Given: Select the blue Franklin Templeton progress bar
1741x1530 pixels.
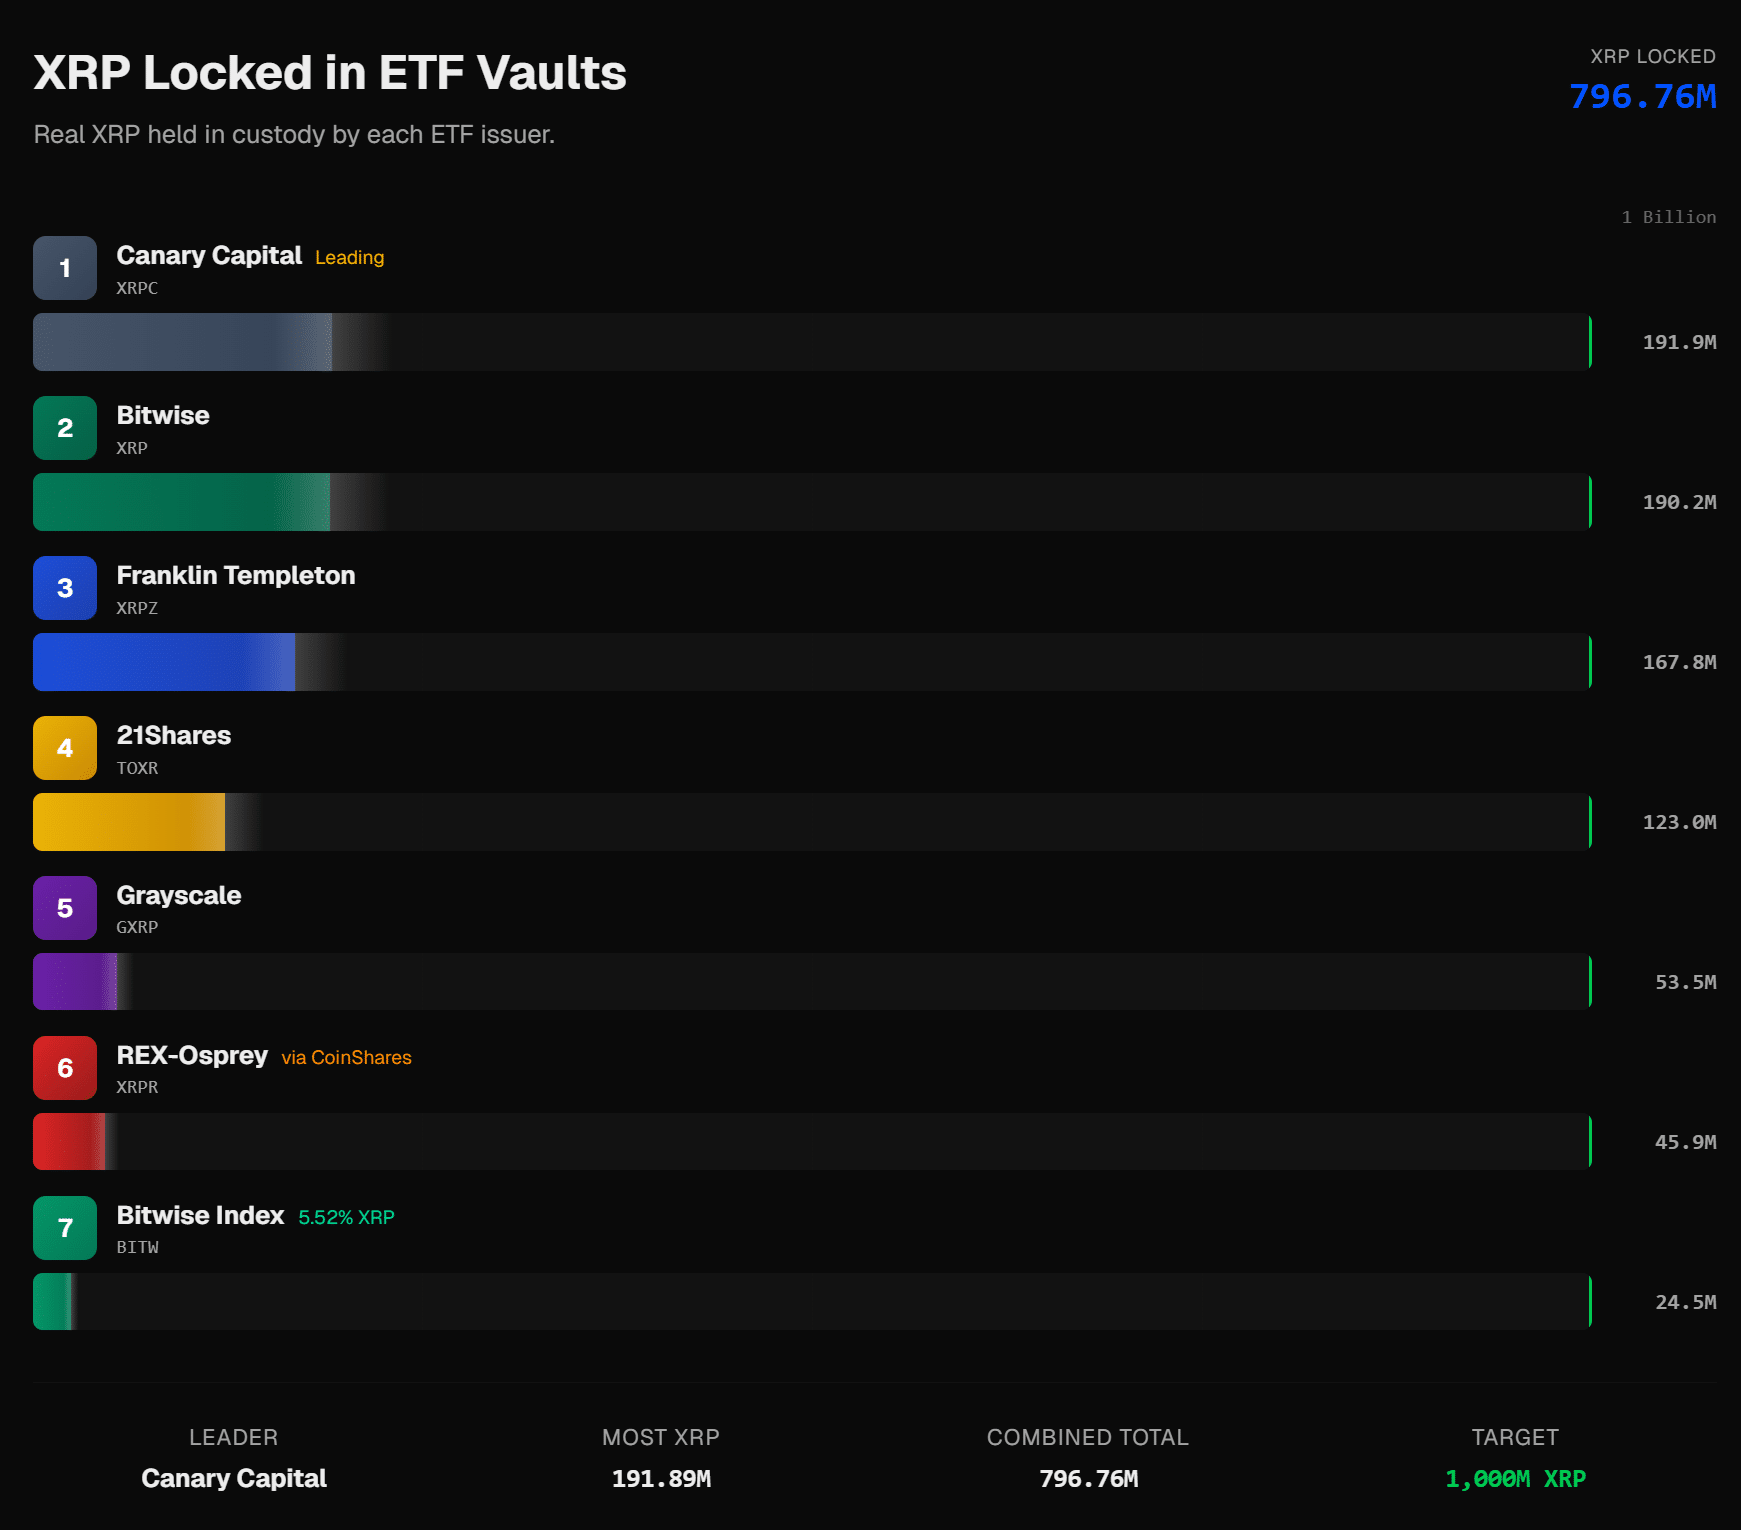Looking at the screenshot, I should (x=812, y=662).
